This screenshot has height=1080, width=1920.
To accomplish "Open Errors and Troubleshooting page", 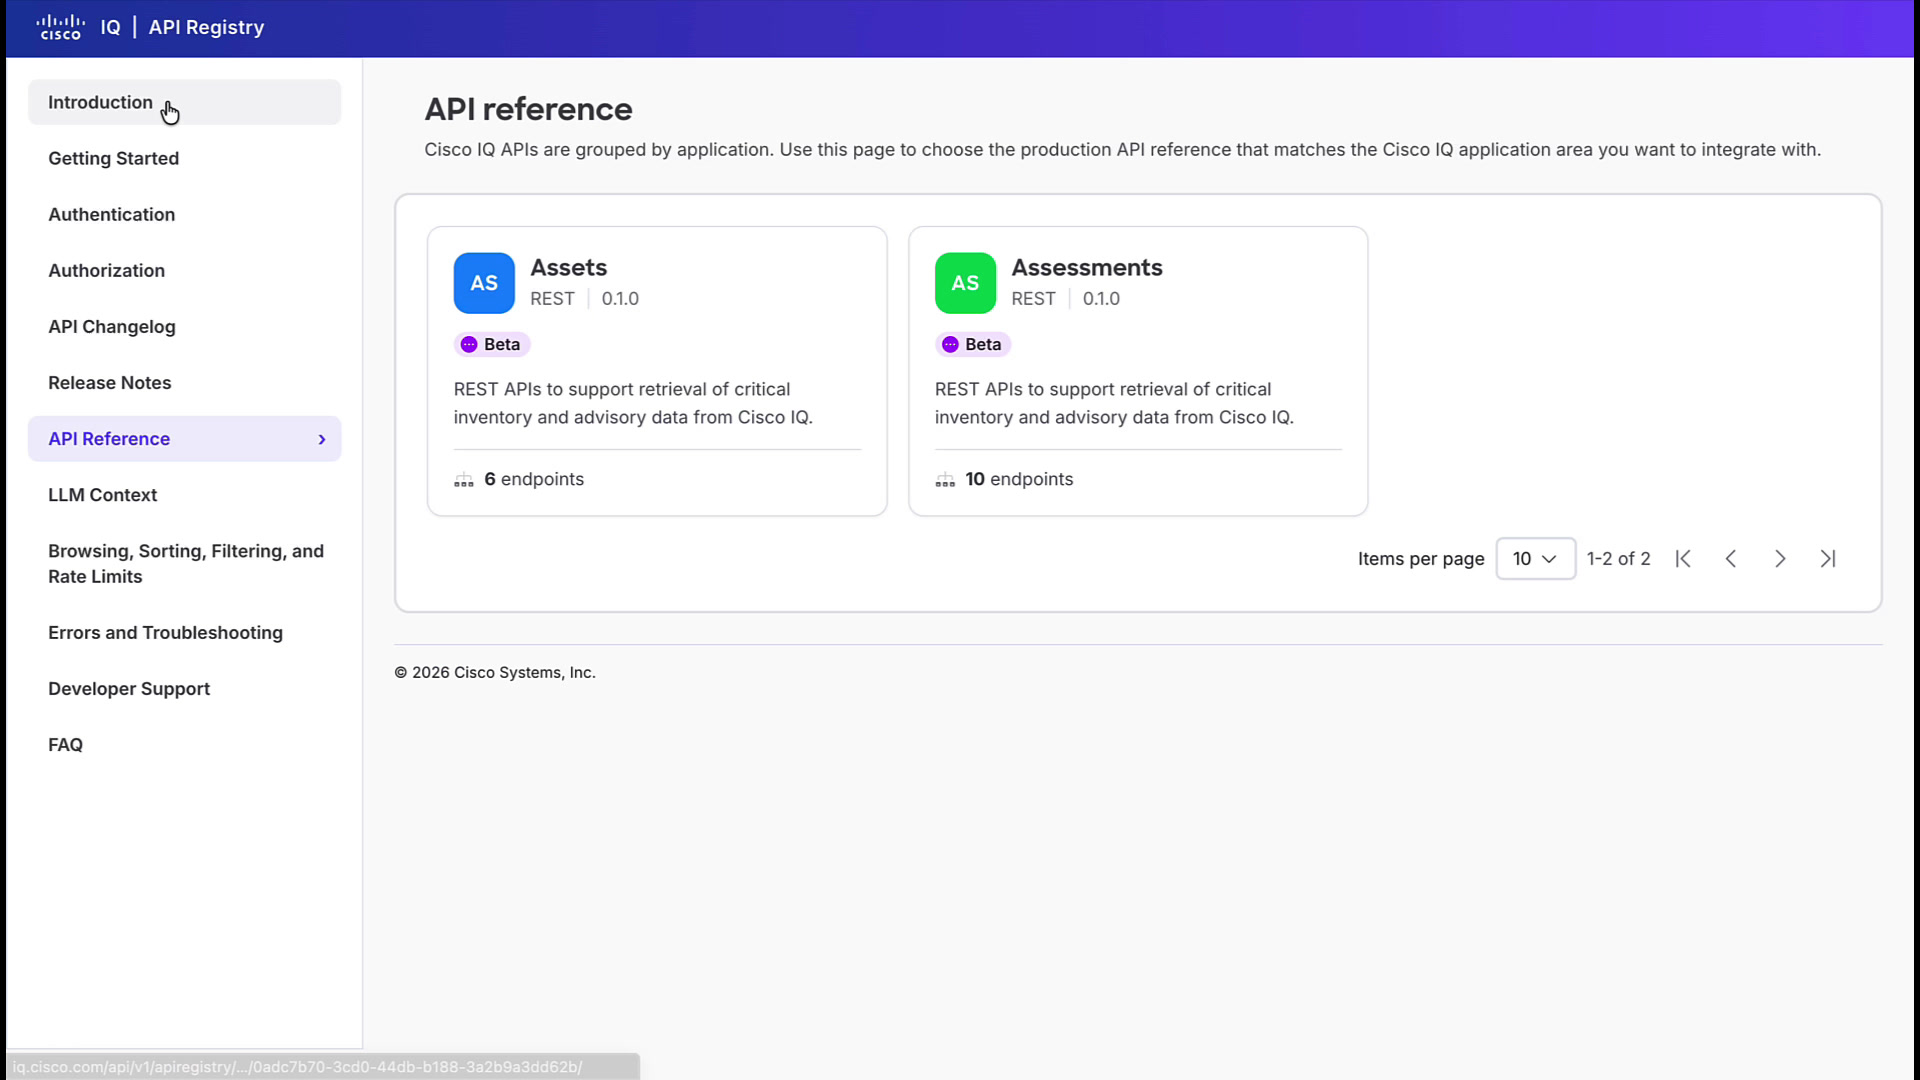I will [x=165, y=633].
